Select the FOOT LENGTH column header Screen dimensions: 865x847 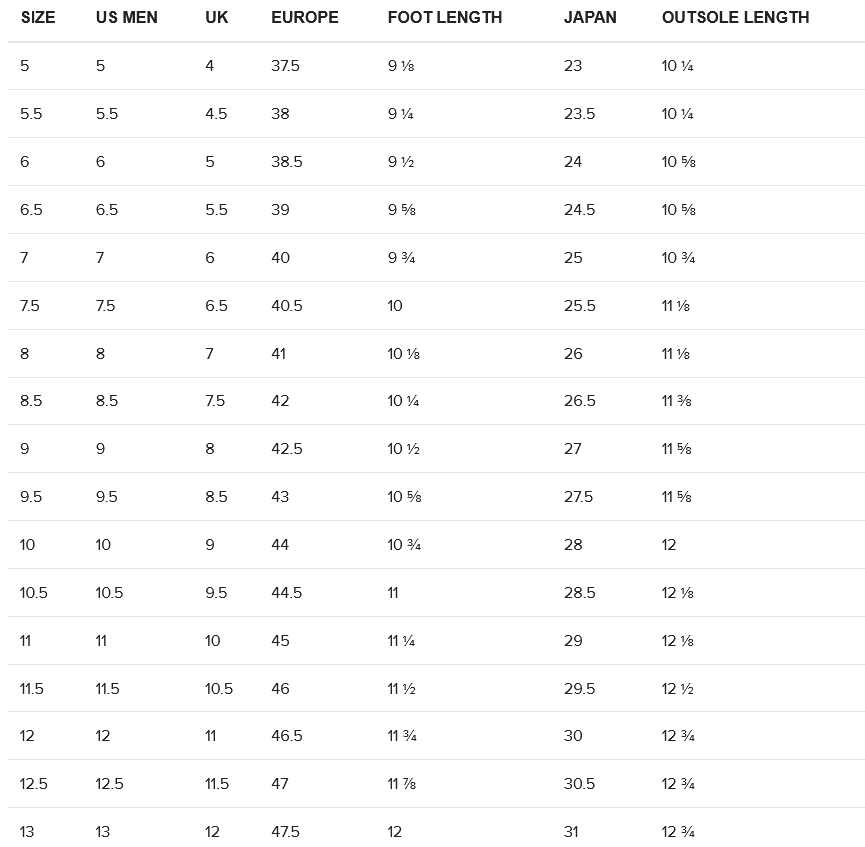[445, 17]
